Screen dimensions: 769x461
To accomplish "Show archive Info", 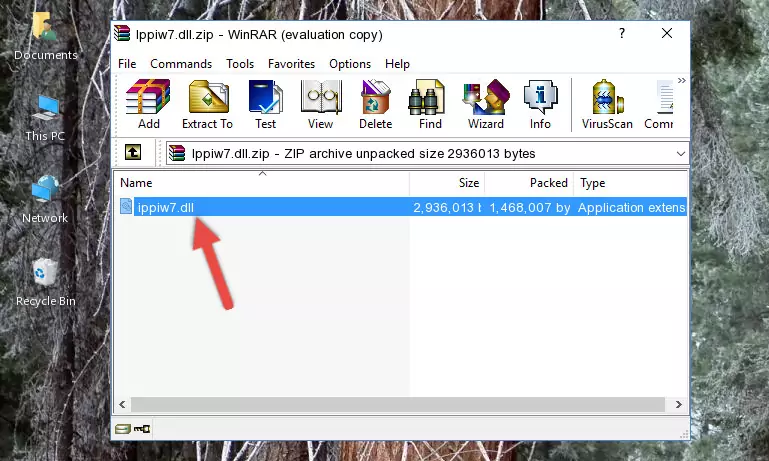I will click(x=540, y=104).
